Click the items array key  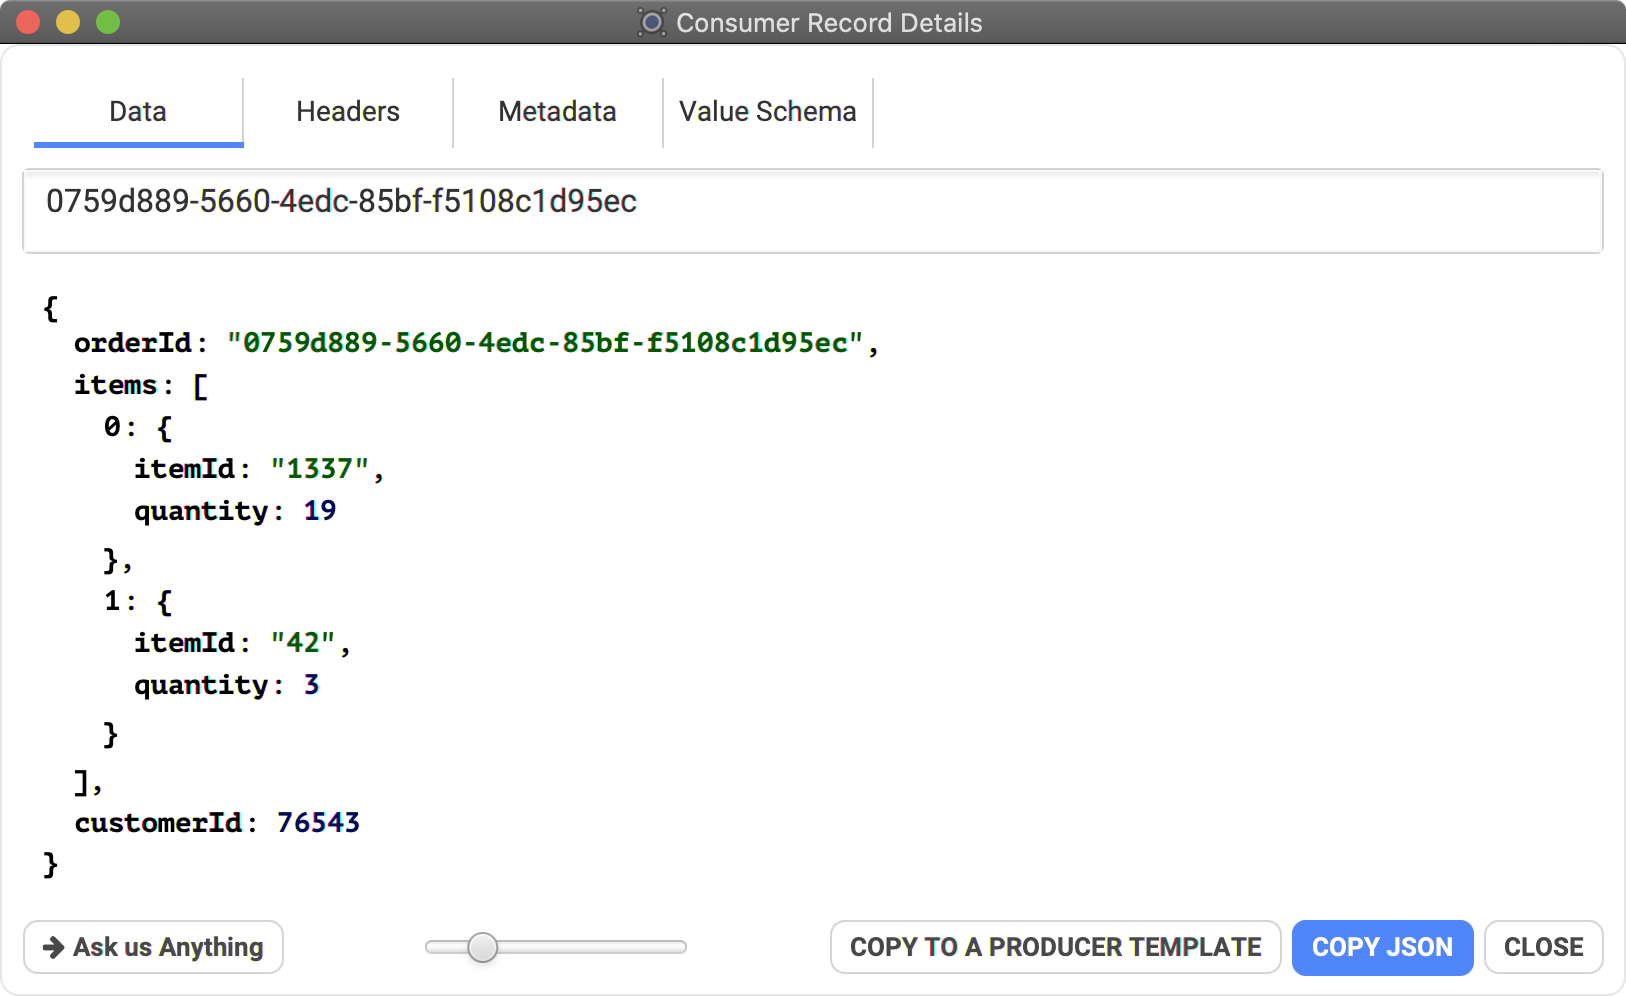[x=116, y=385]
